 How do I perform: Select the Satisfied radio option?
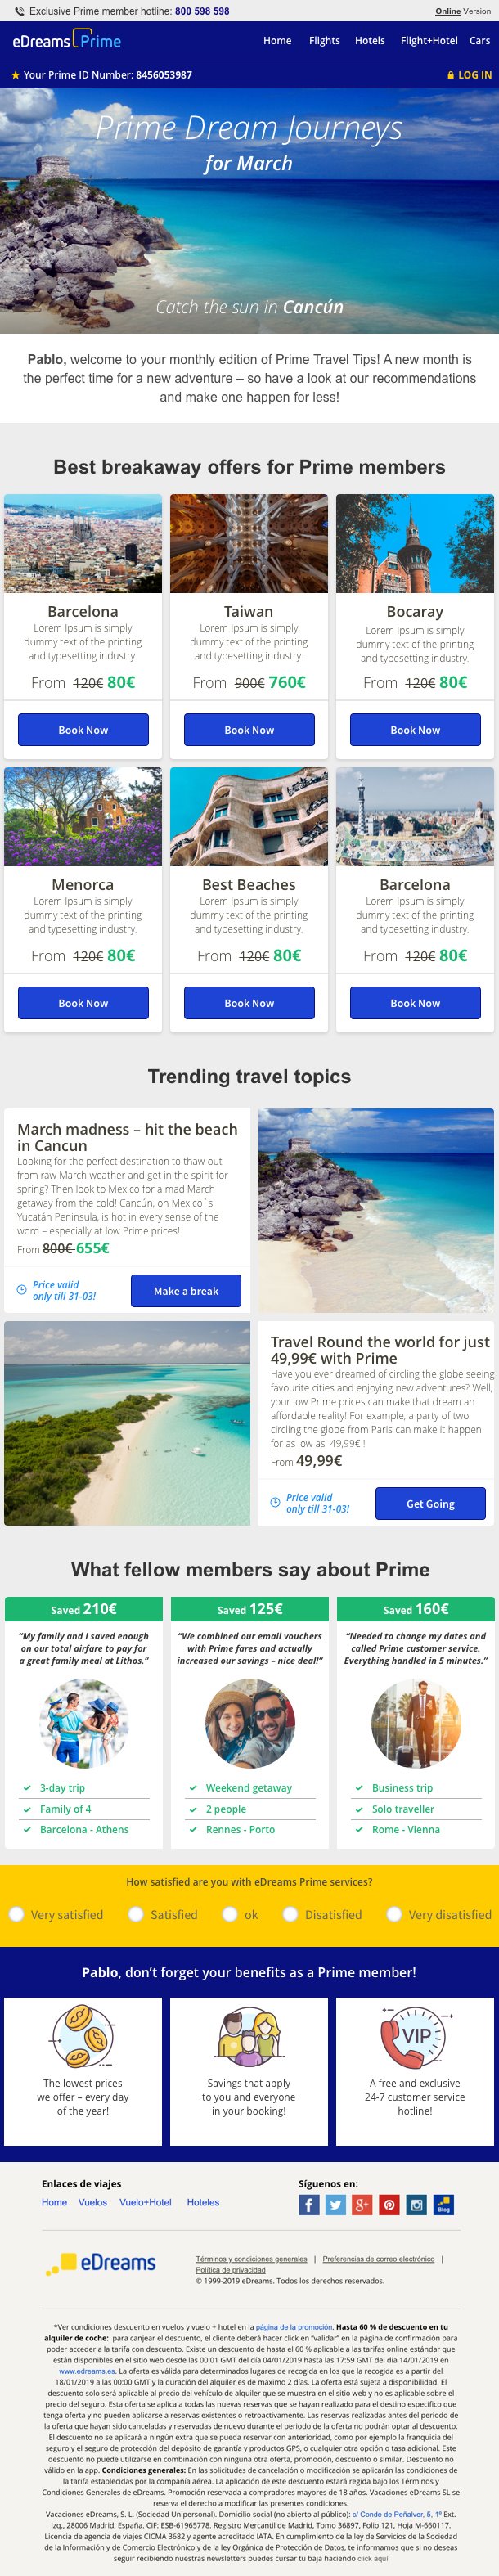pos(136,1914)
